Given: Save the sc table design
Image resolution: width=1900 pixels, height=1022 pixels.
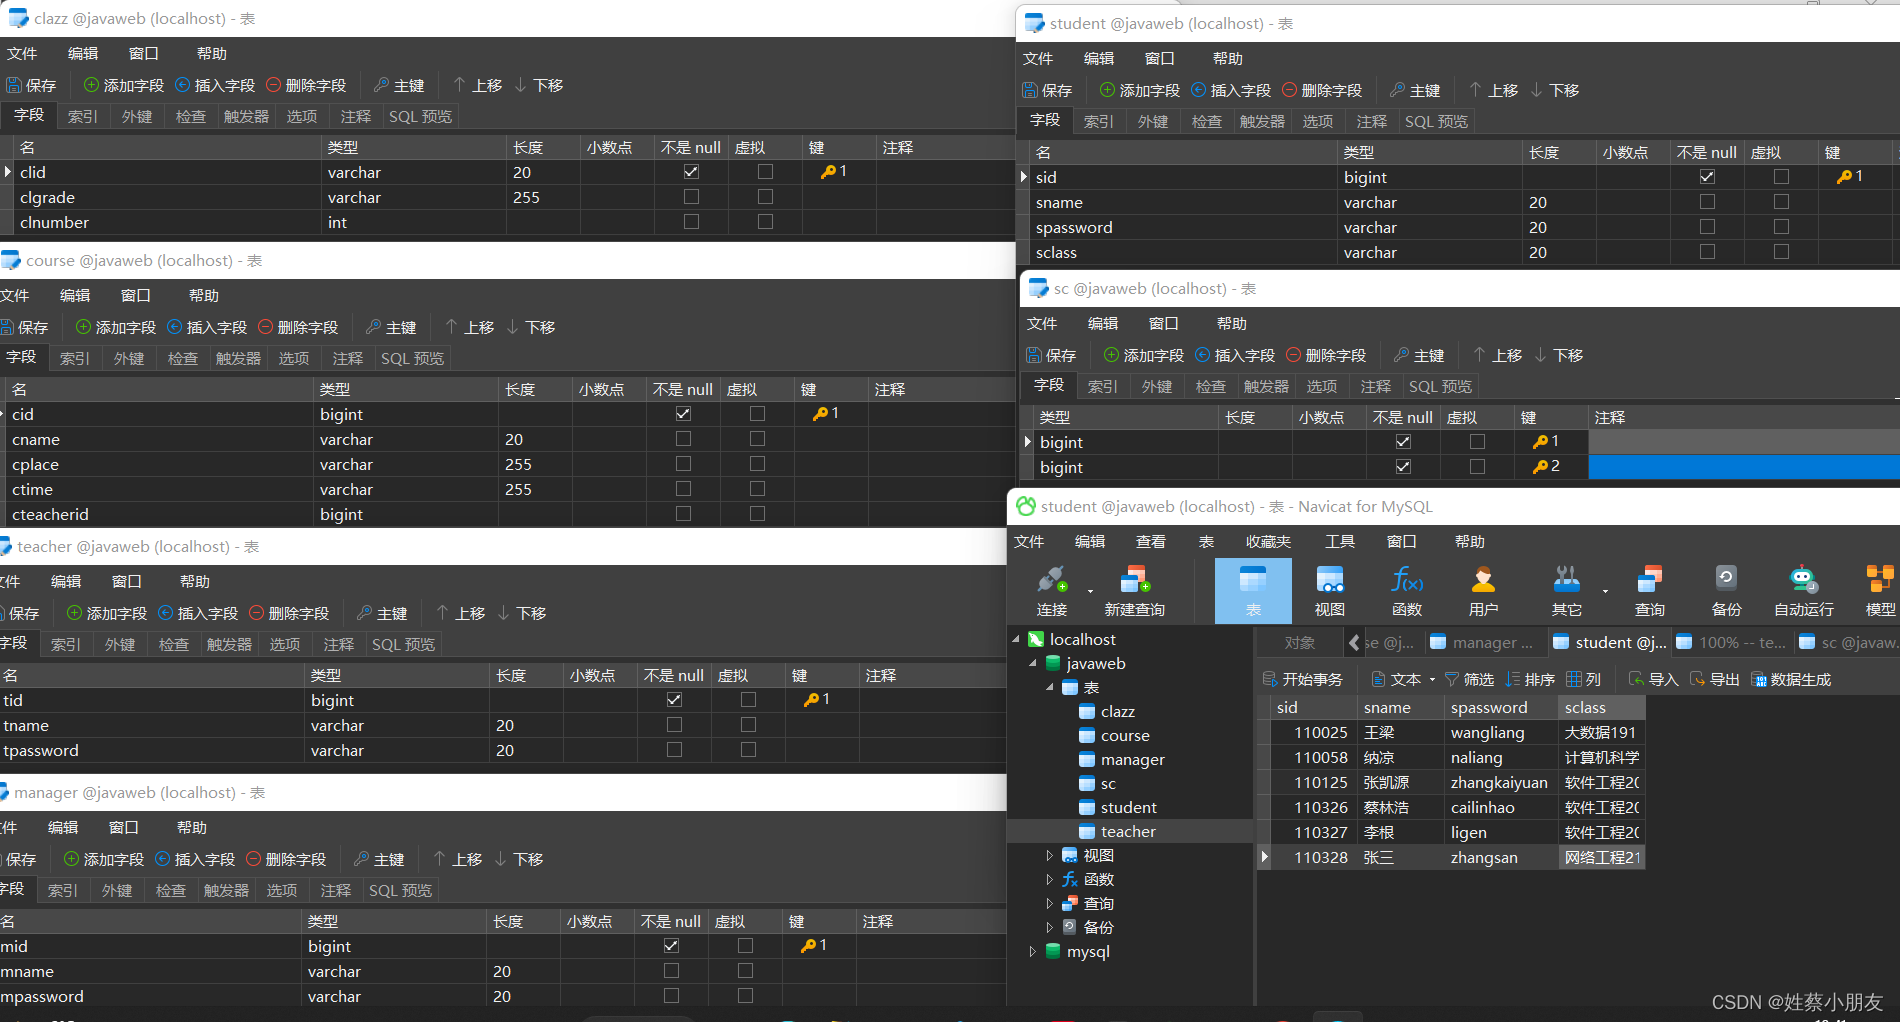Looking at the screenshot, I should pyautogui.click(x=1051, y=355).
